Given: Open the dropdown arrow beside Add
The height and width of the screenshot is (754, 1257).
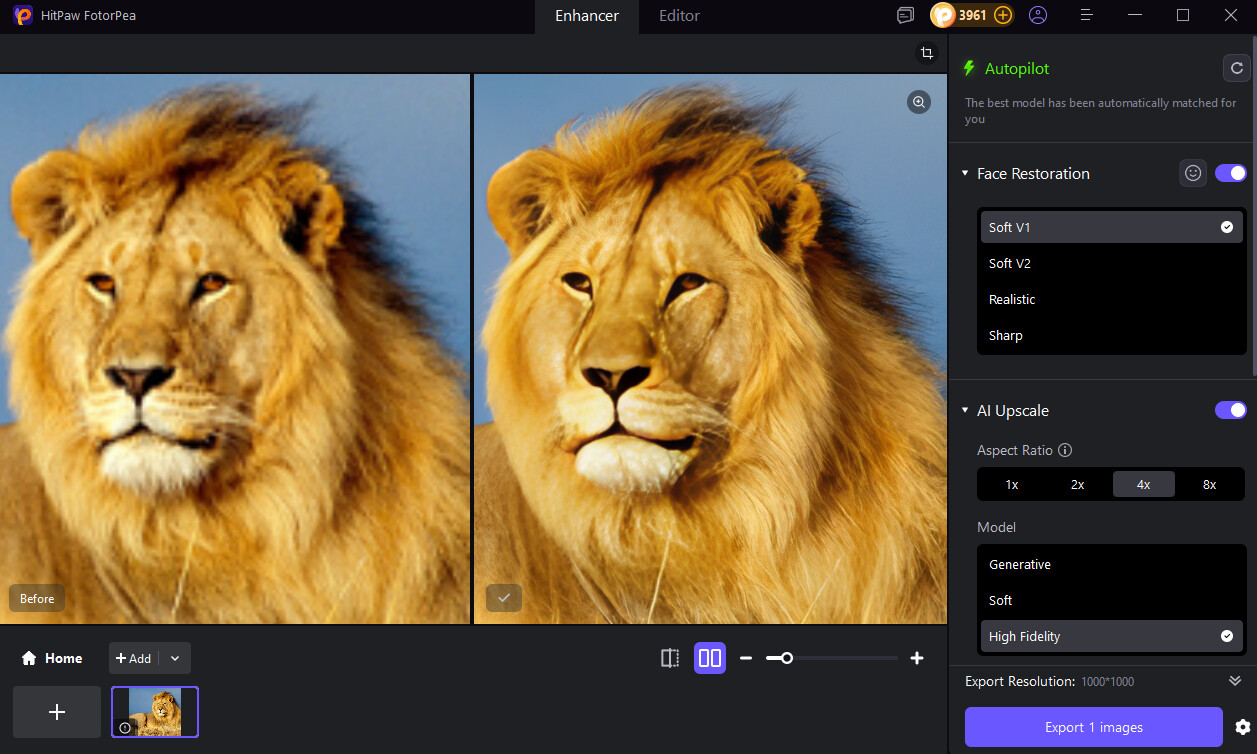Looking at the screenshot, I should 175,658.
